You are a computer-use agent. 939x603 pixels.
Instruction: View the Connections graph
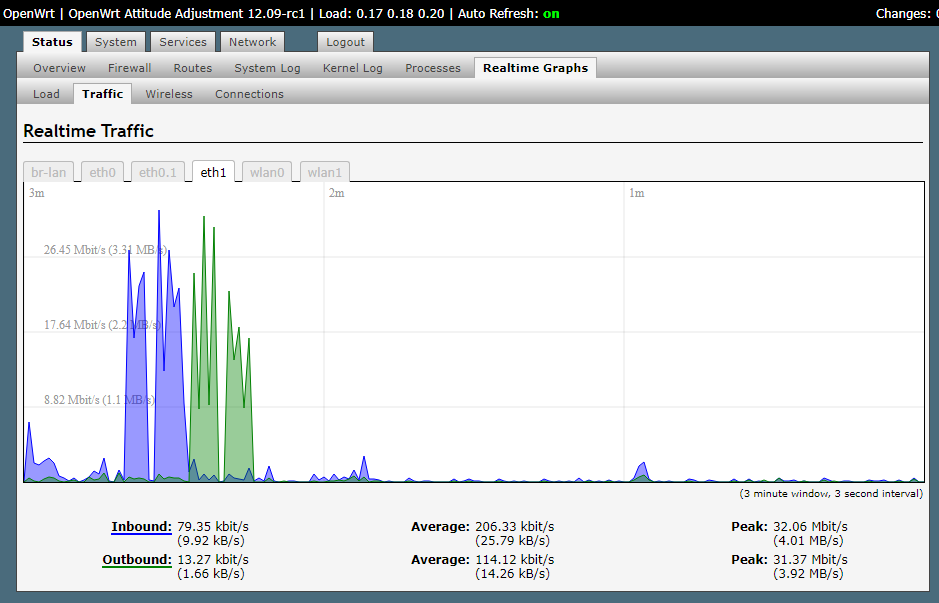(248, 93)
